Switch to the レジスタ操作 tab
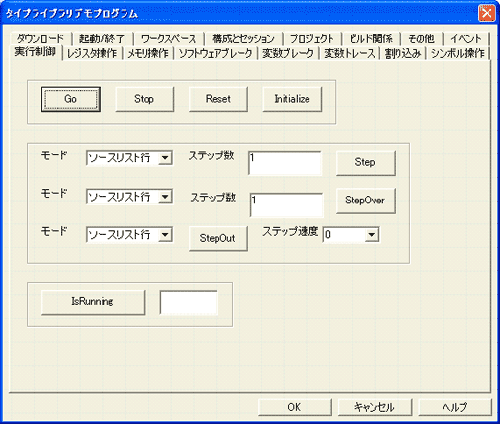 (92, 53)
